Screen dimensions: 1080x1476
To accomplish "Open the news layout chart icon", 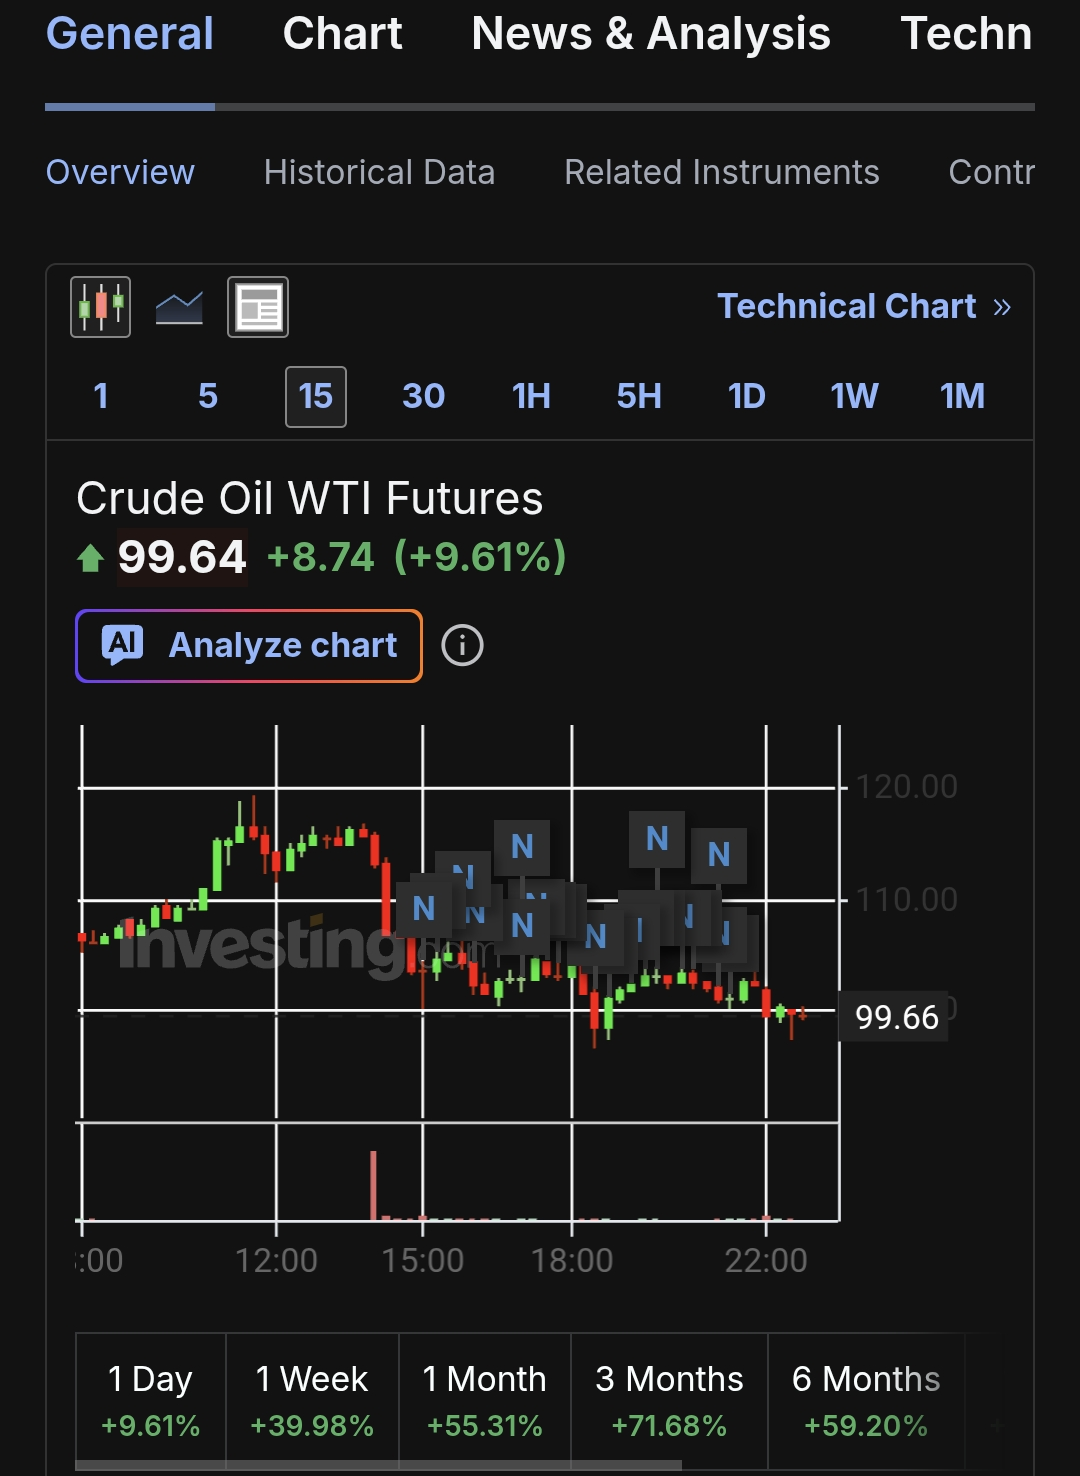I will pyautogui.click(x=258, y=307).
